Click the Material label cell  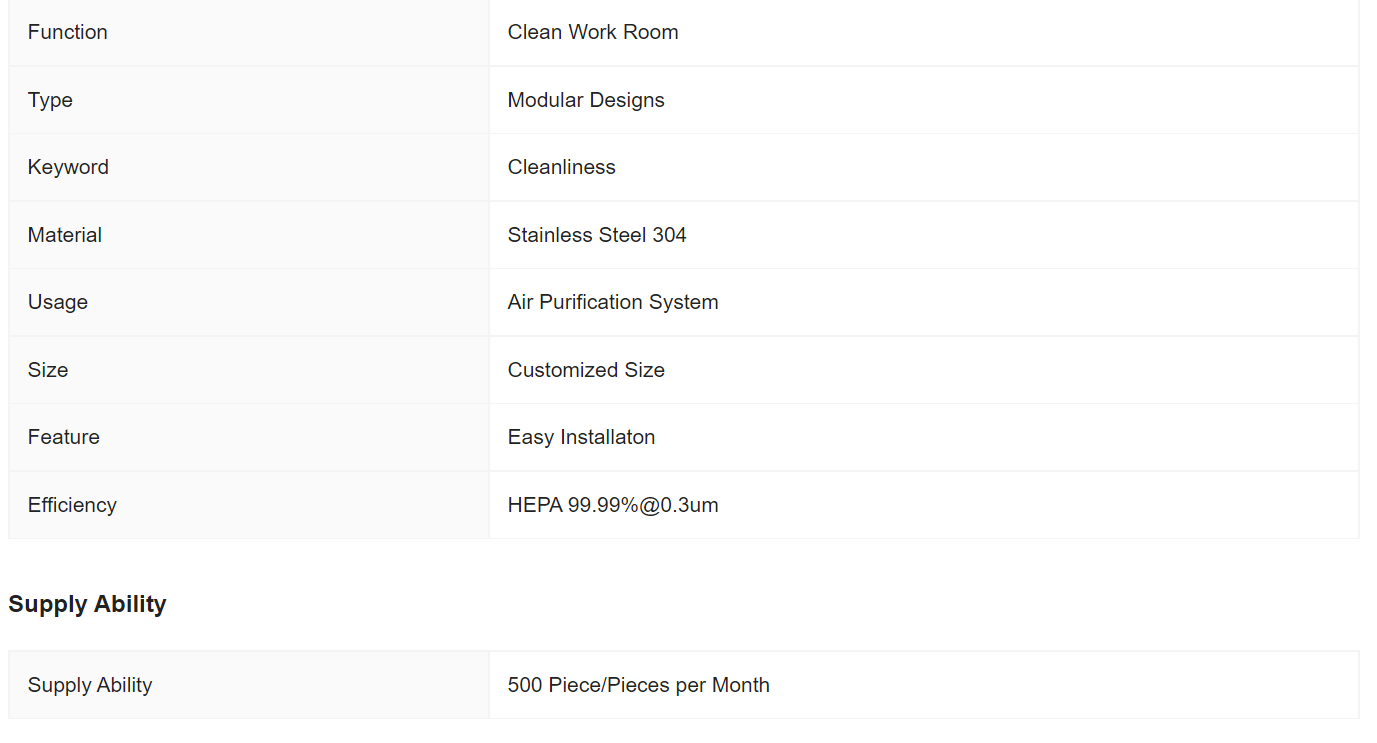point(249,235)
